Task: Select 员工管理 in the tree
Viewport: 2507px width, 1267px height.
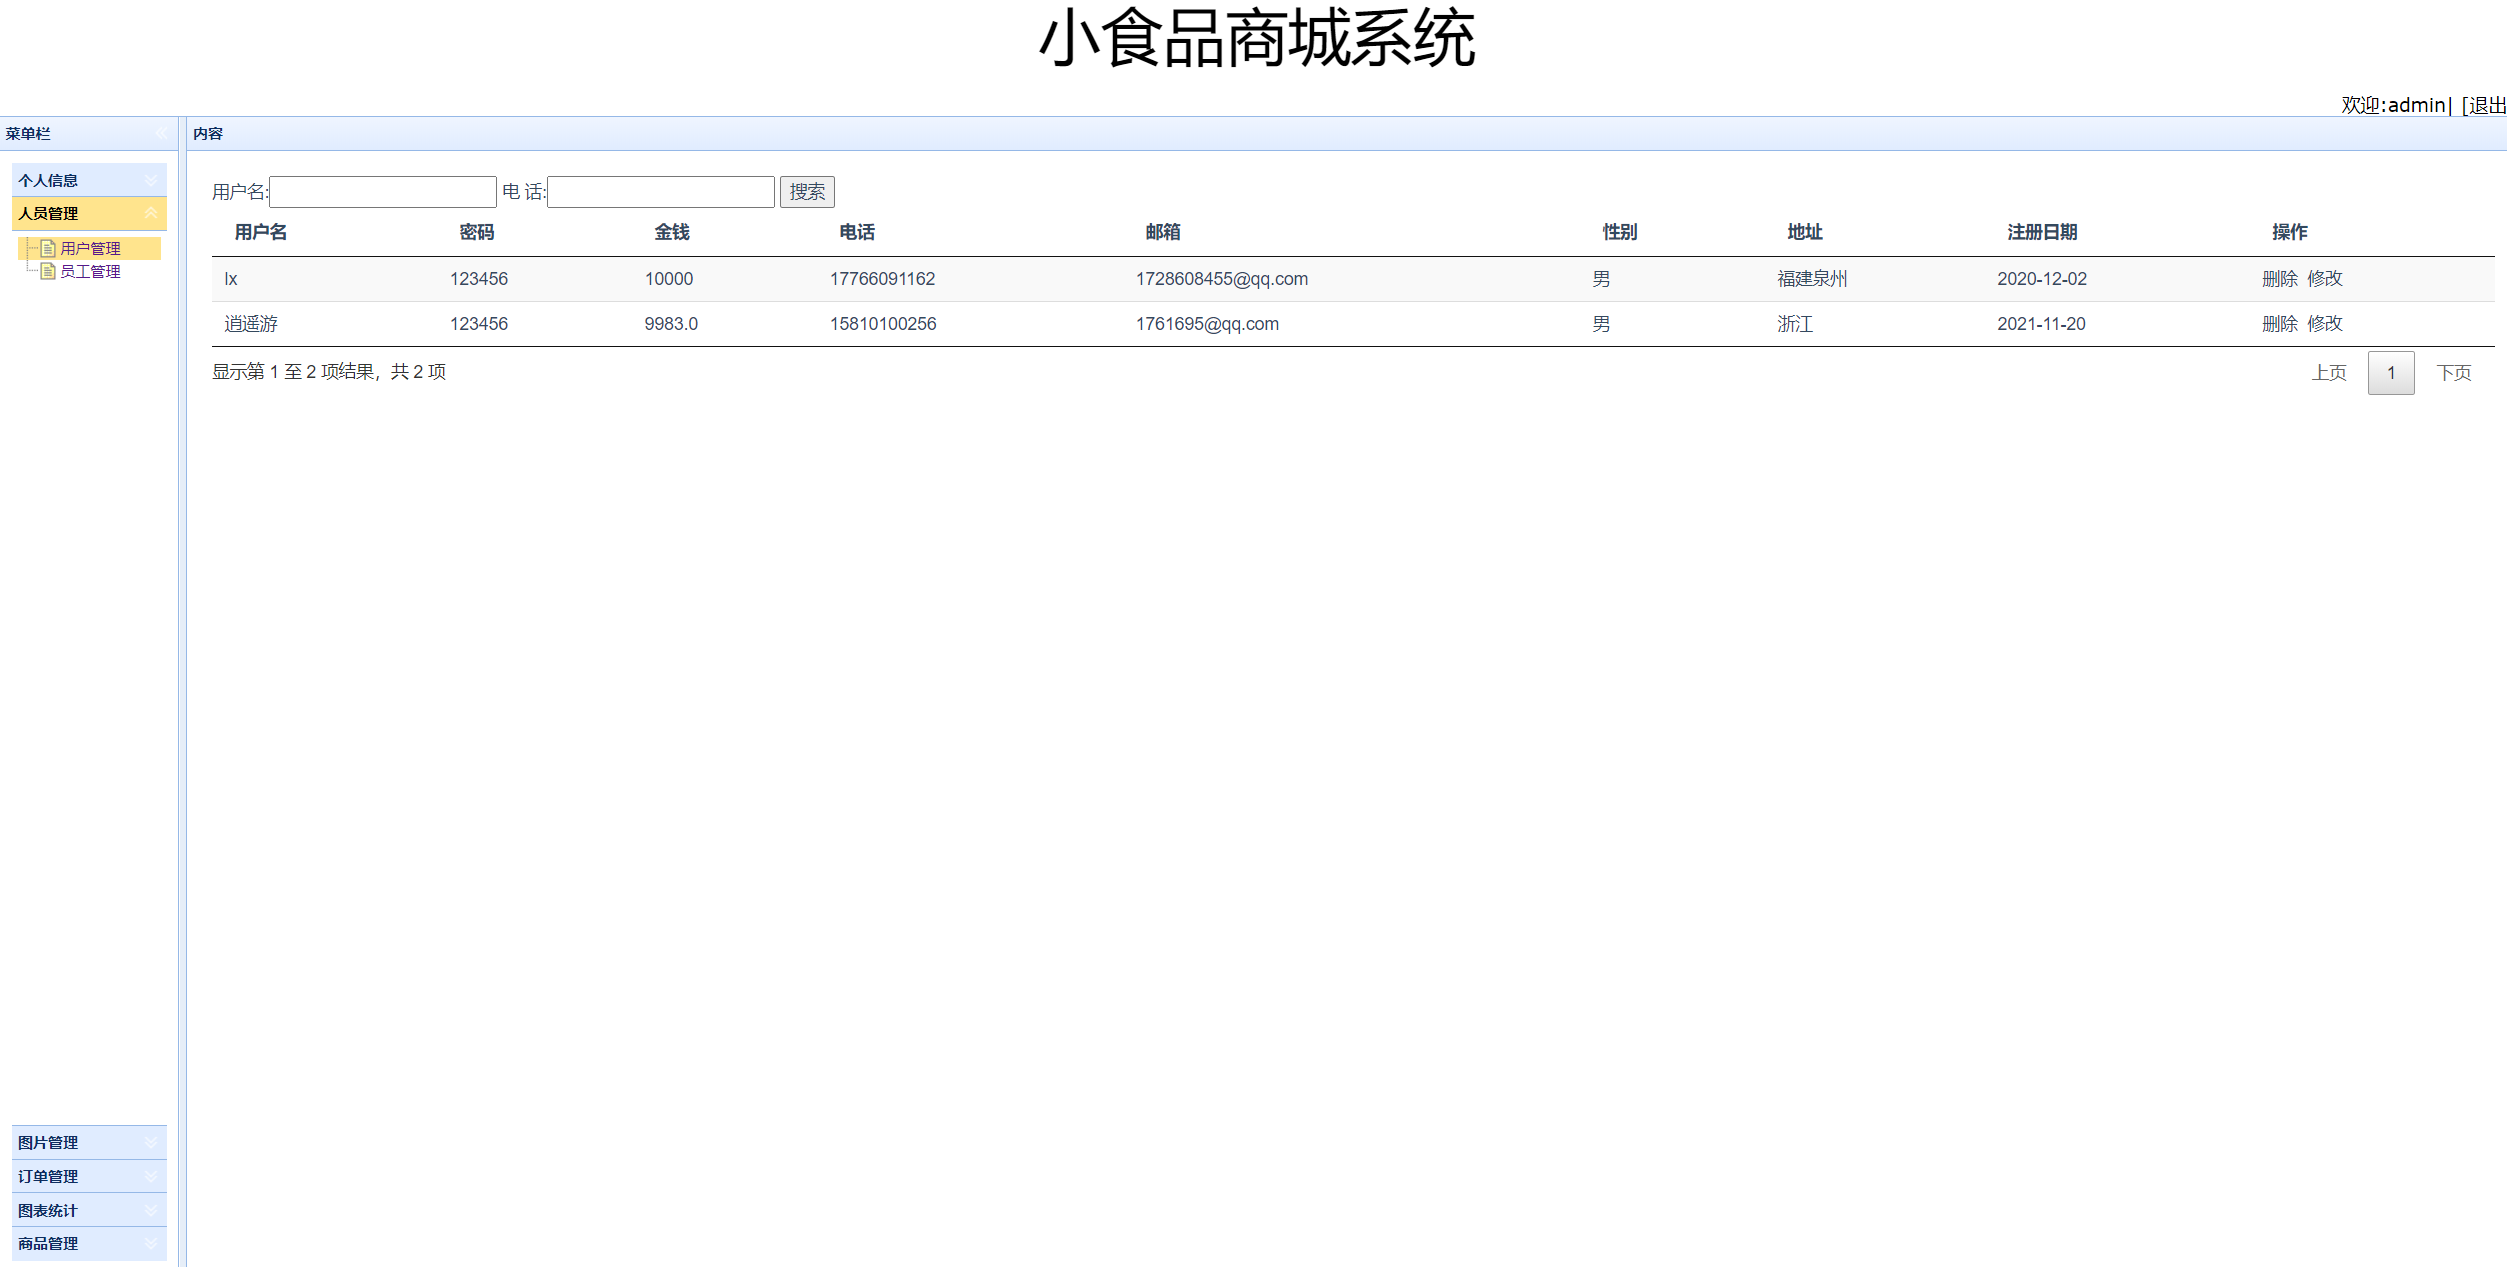Action: [x=90, y=271]
